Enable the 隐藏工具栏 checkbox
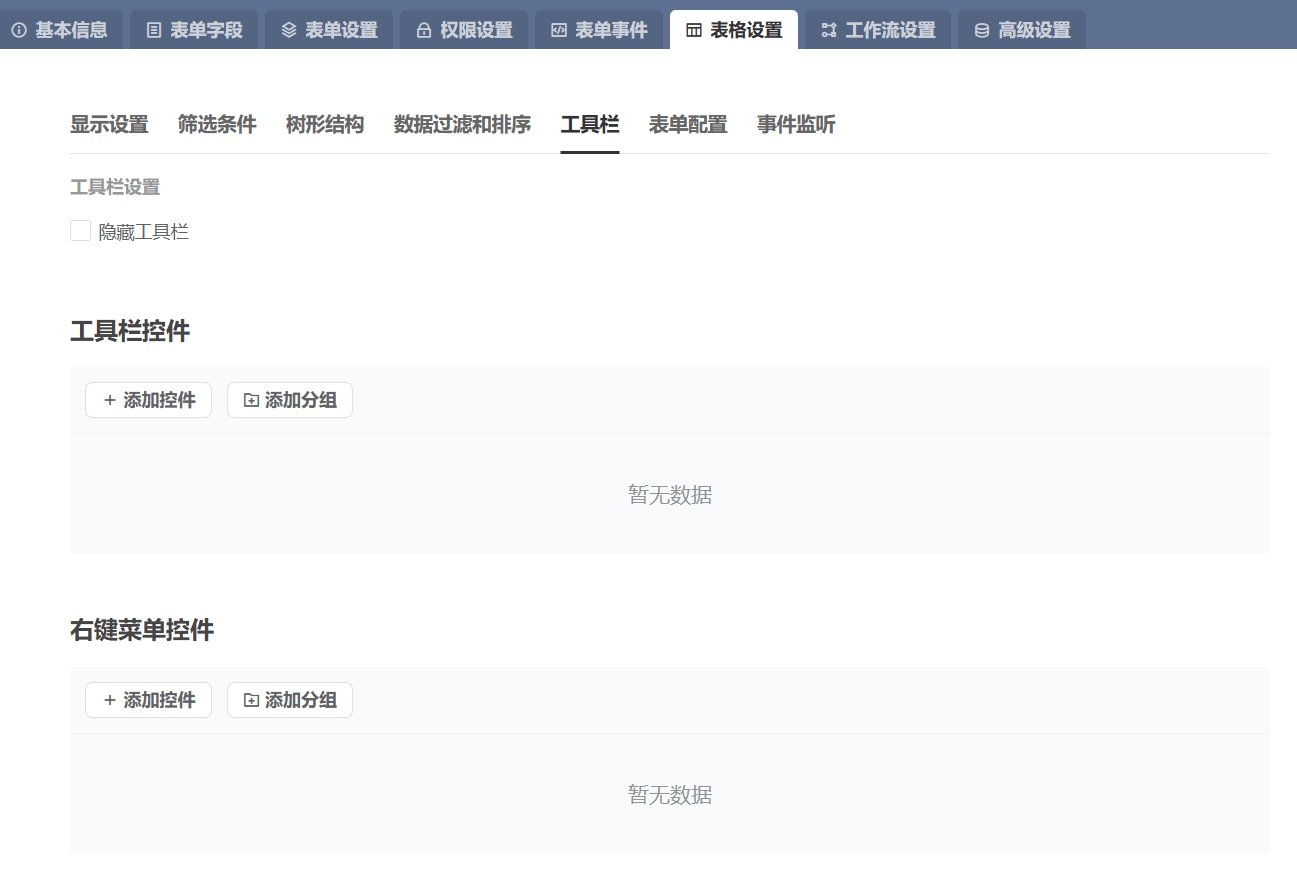The width and height of the screenshot is (1297, 883). click(x=80, y=231)
